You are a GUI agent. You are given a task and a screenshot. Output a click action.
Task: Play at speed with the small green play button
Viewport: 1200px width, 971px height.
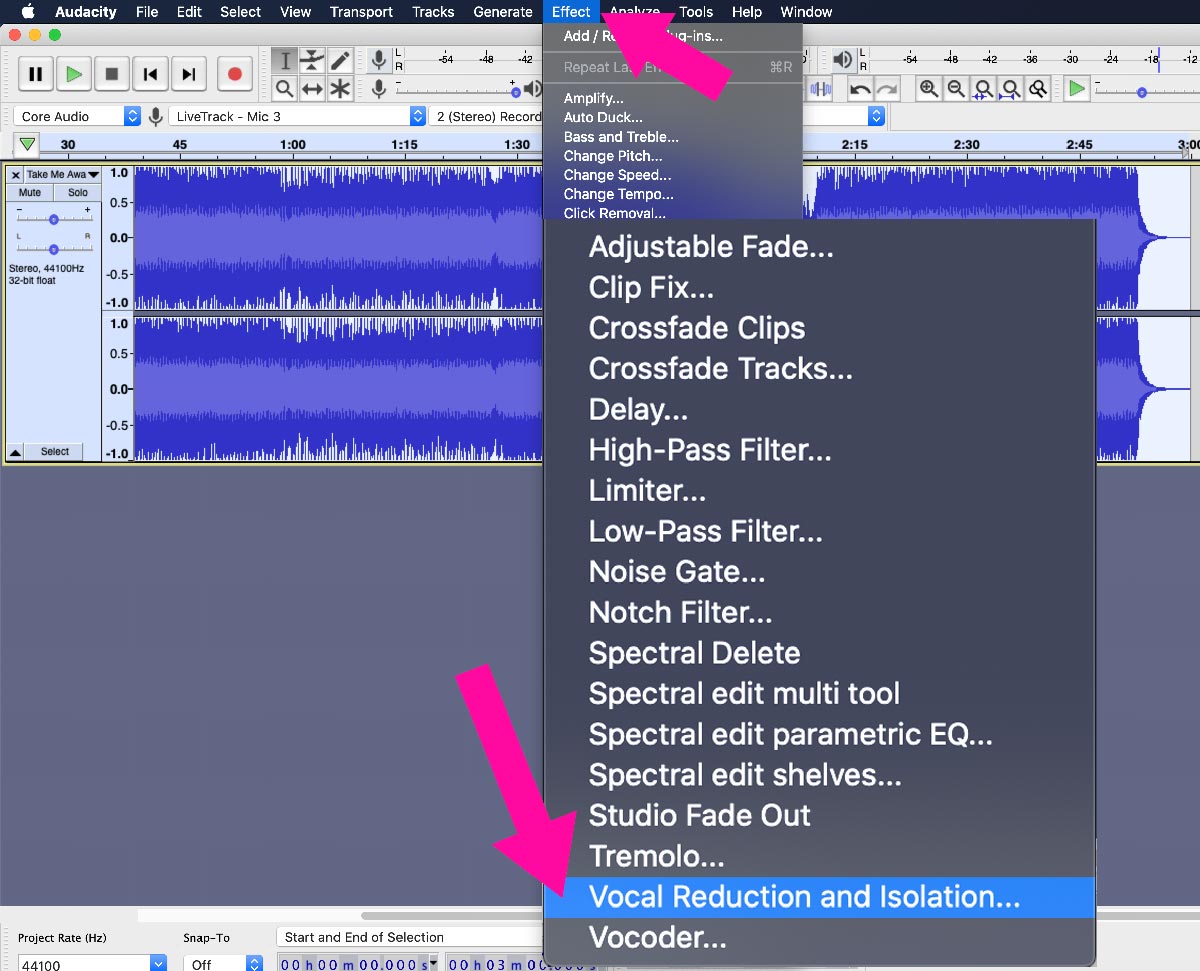(1076, 89)
